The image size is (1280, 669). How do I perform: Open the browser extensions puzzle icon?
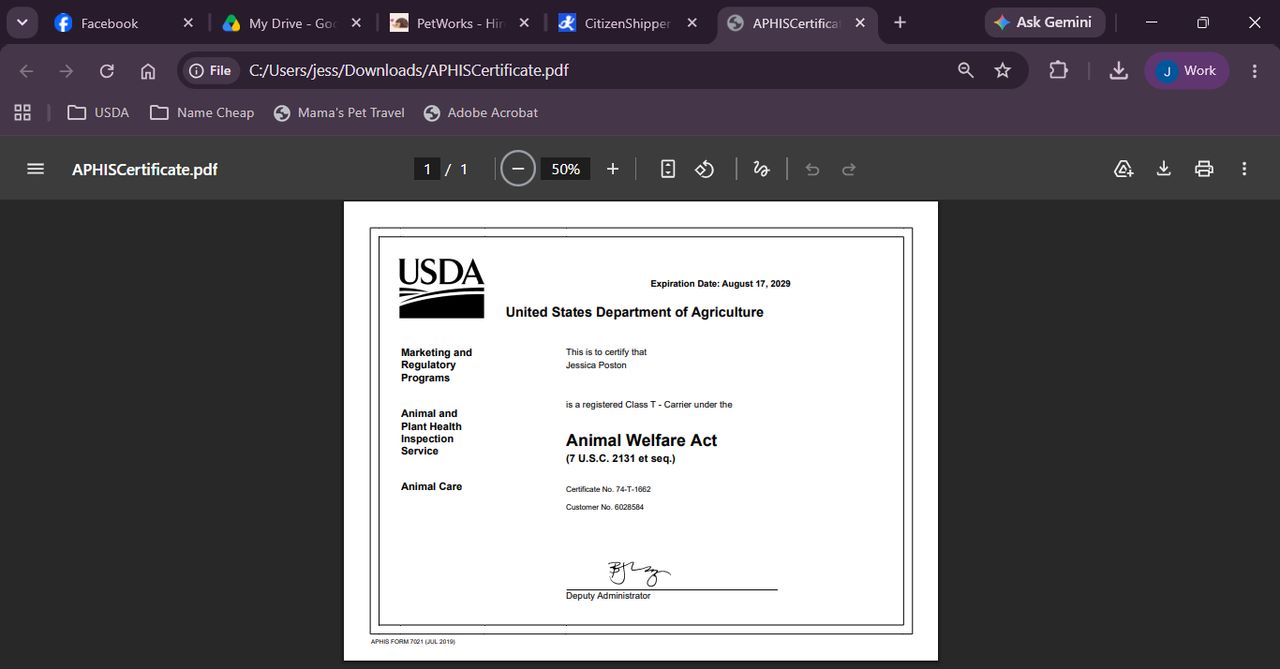coord(1058,70)
